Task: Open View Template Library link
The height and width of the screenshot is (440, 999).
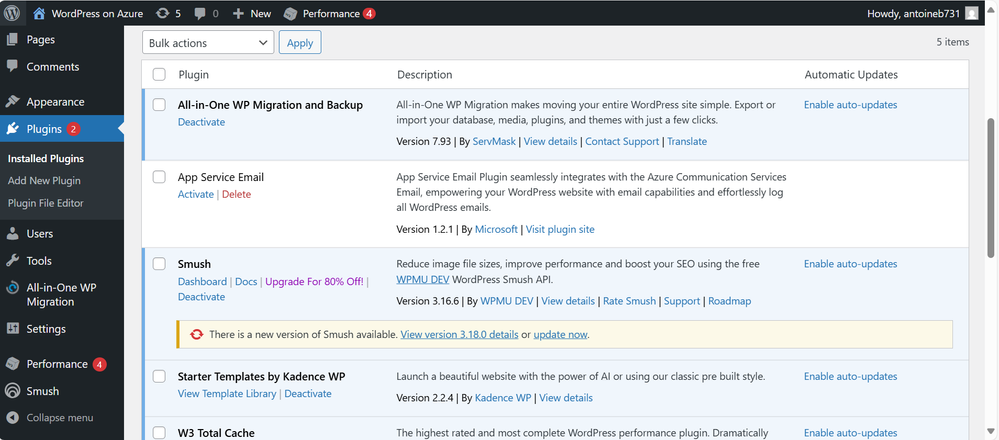Action: pyautogui.click(x=227, y=394)
